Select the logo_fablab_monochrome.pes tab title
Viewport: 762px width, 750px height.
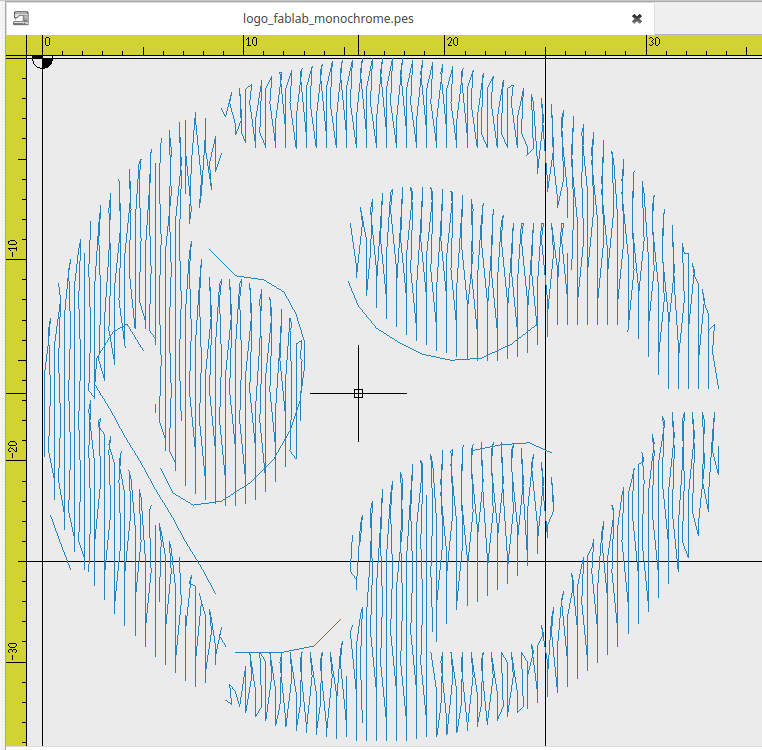329,18
